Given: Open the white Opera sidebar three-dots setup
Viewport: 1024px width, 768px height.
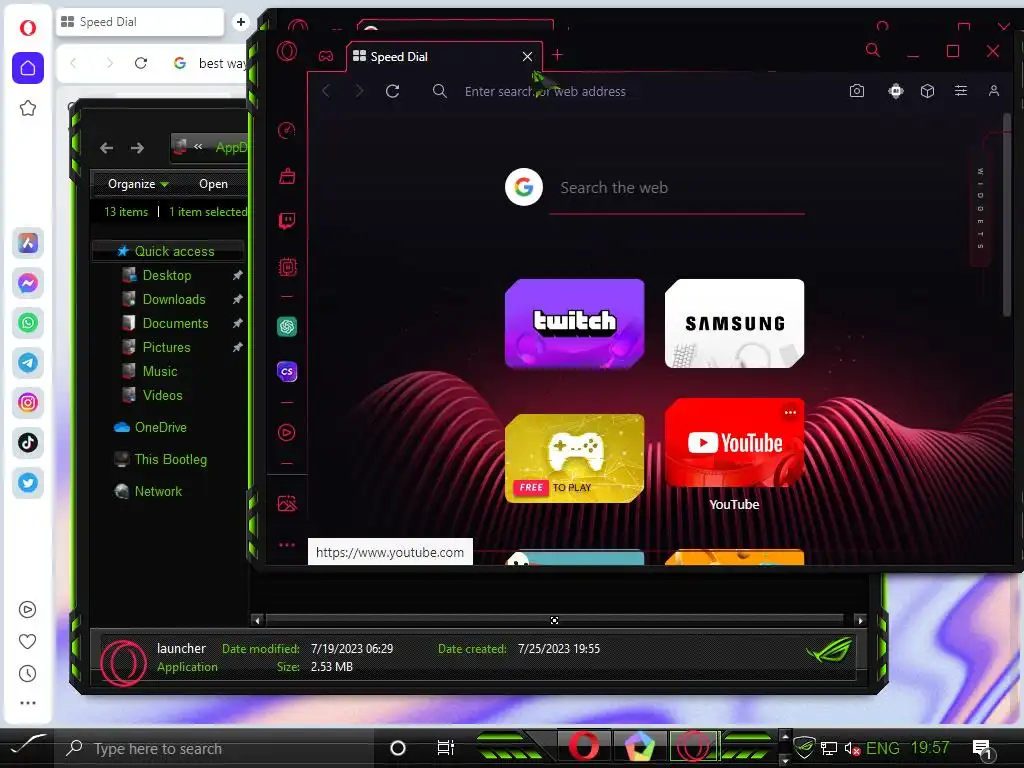Looking at the screenshot, I should pyautogui.click(x=27, y=703).
